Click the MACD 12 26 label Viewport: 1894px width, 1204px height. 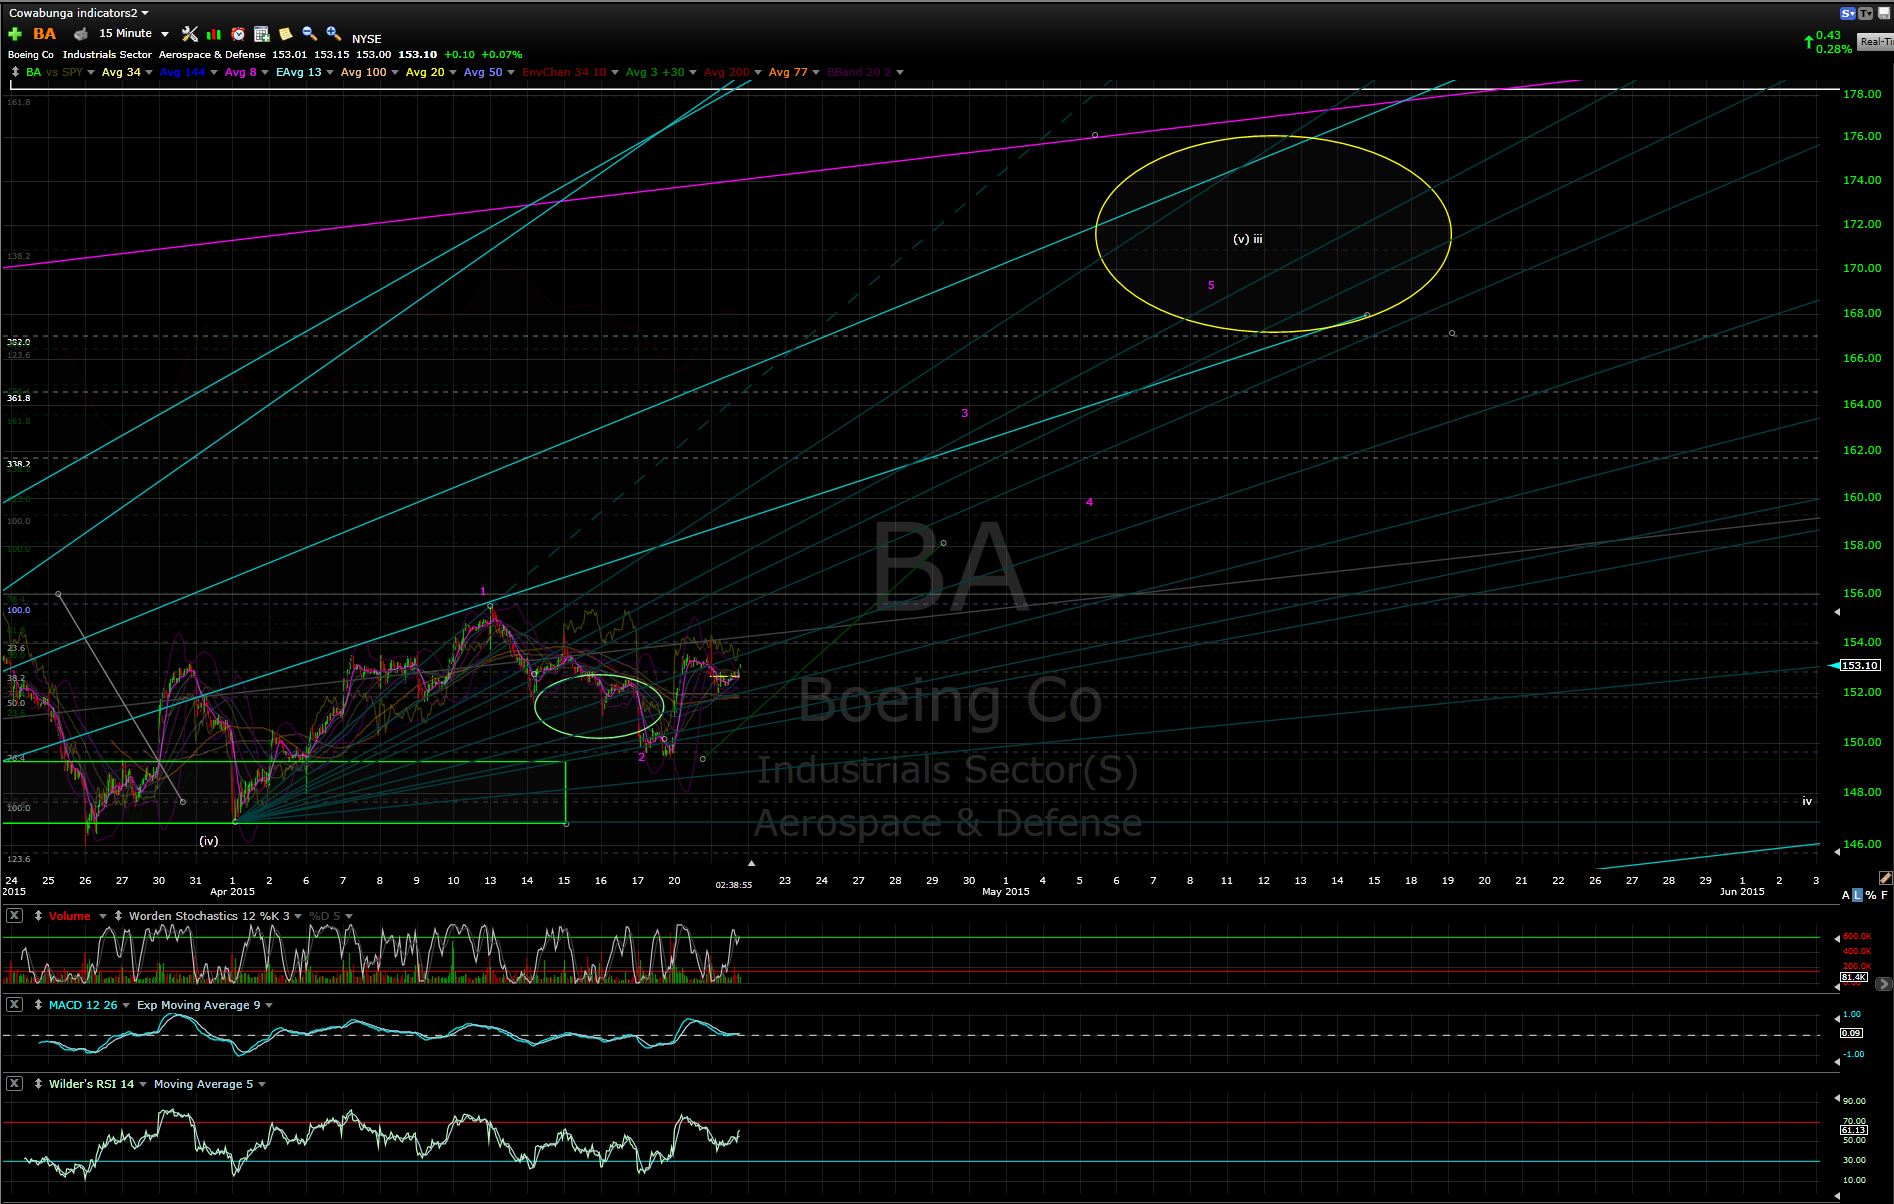83,1005
